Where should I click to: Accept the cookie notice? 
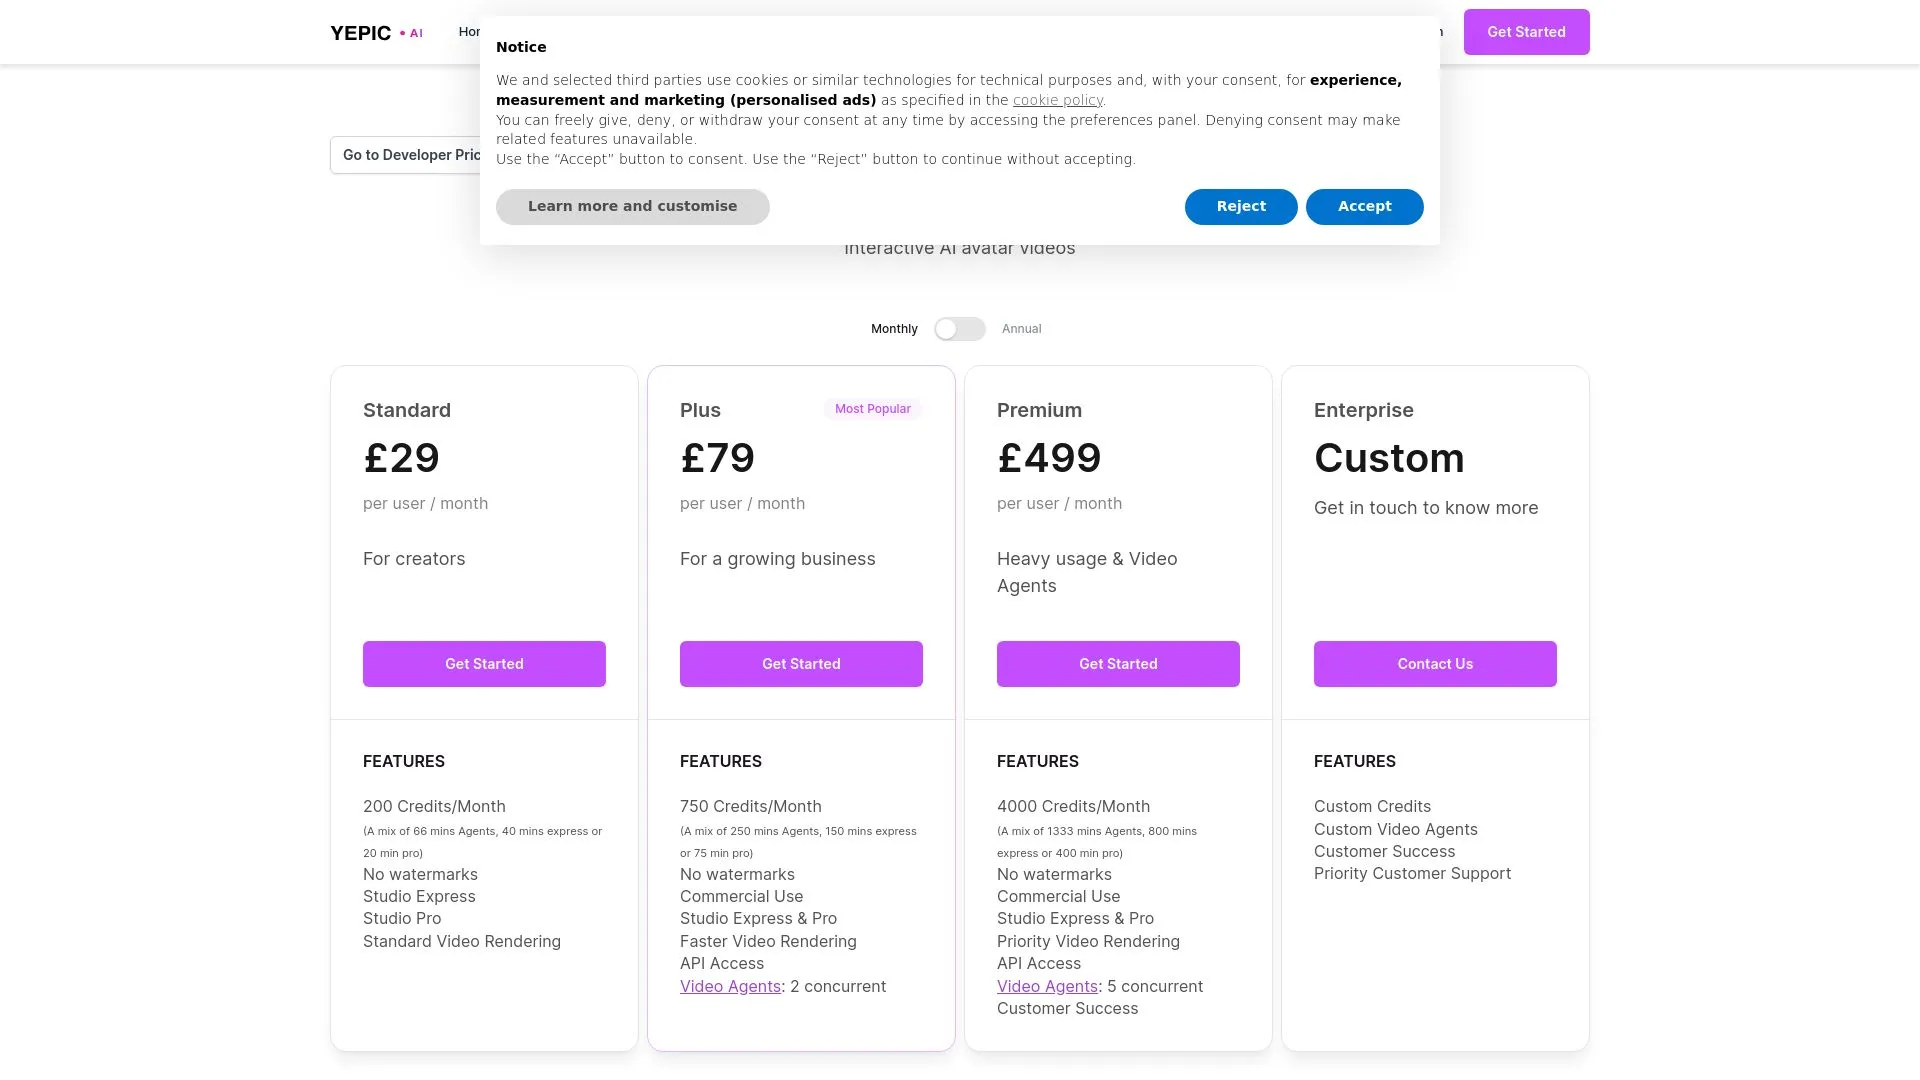click(1364, 206)
